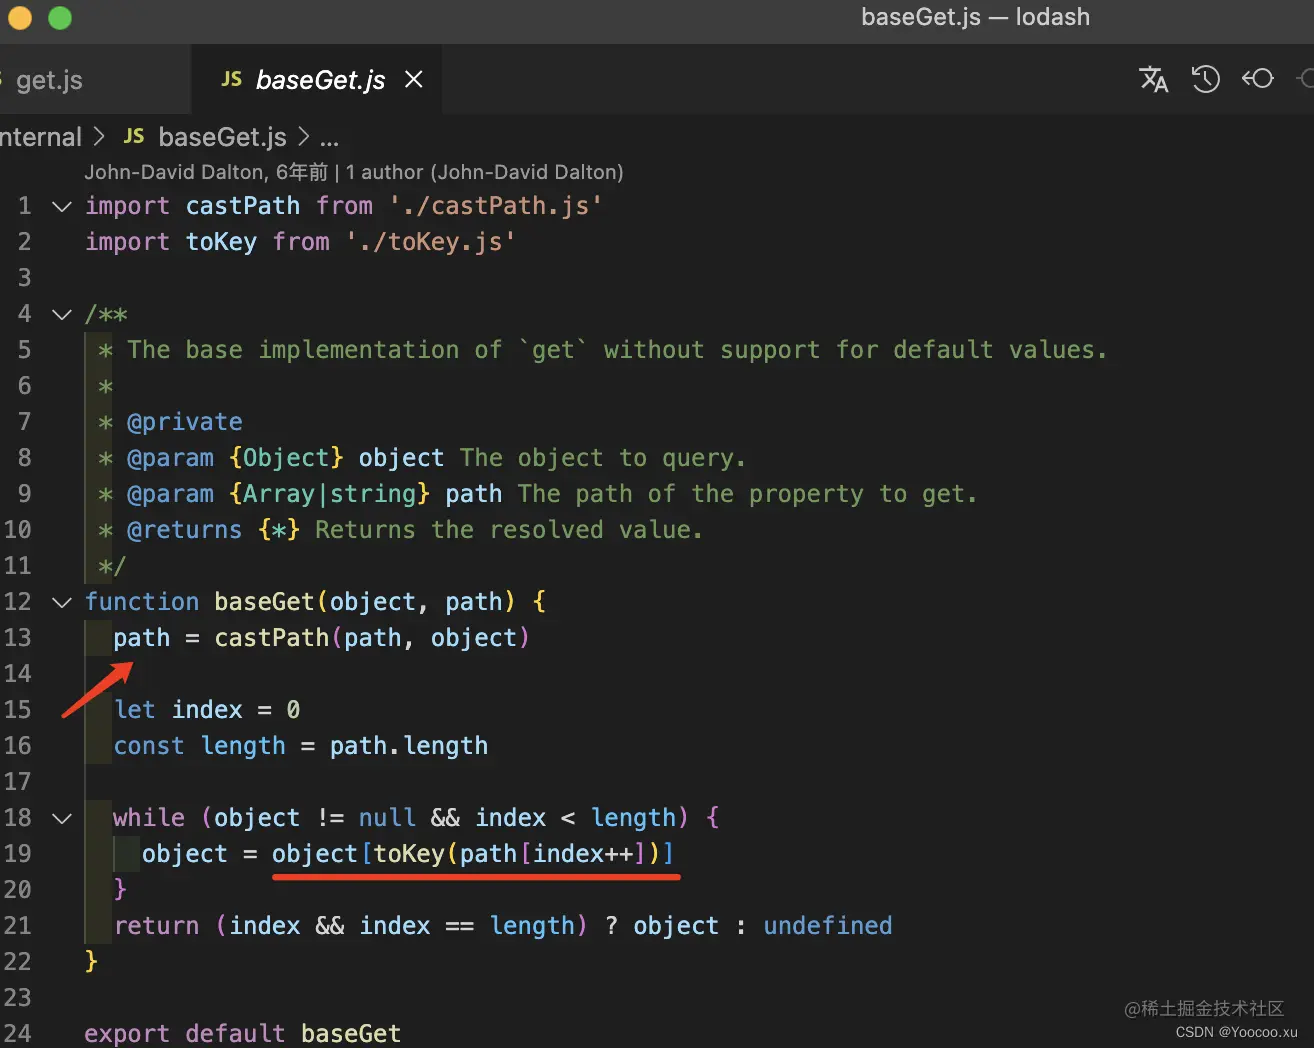Click '@private' tag in comment
Viewport: 1314px width, 1048px height.
[185, 422]
